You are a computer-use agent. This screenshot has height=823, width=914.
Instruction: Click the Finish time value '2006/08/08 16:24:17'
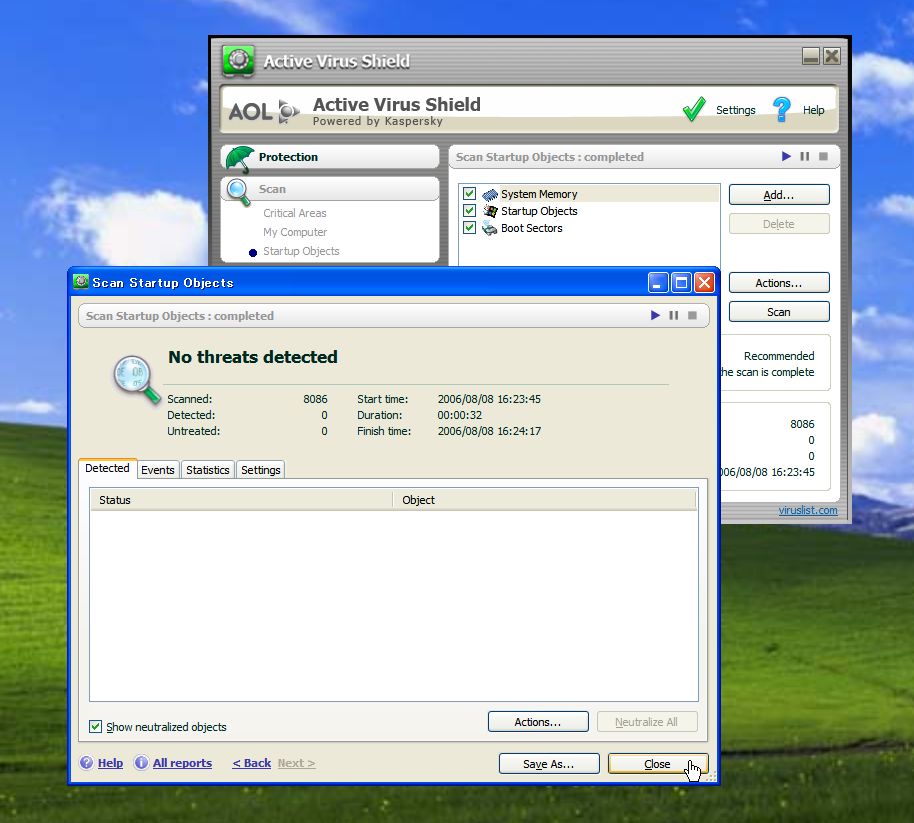coord(489,431)
